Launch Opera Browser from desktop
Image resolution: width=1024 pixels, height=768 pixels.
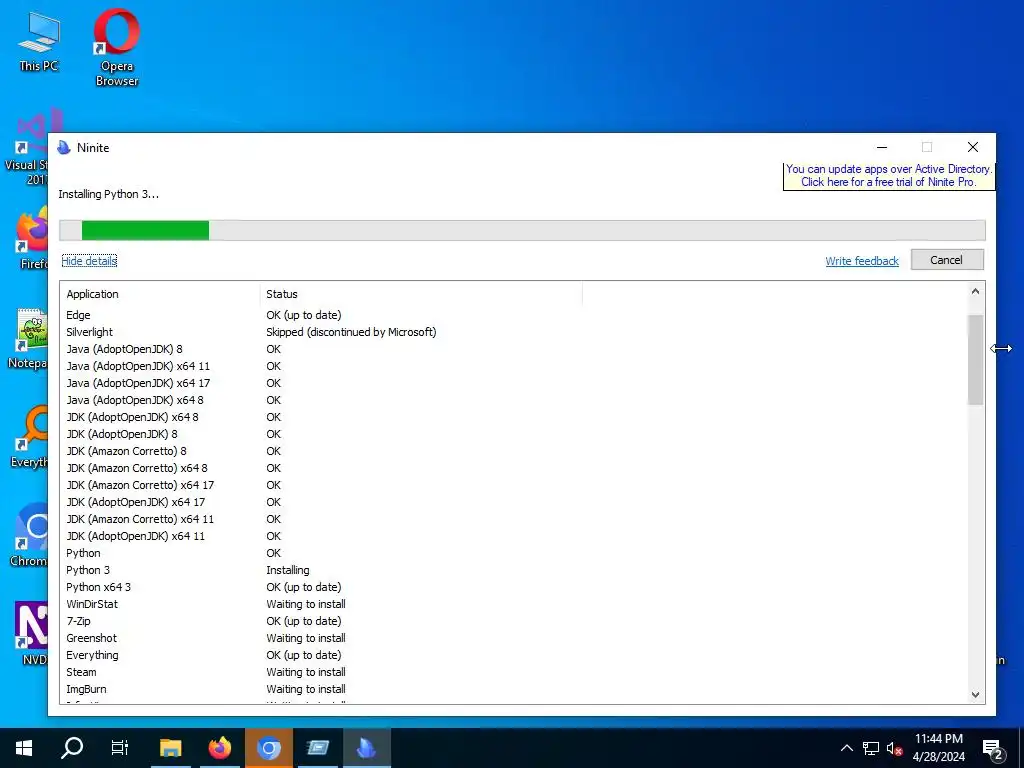[x=117, y=48]
